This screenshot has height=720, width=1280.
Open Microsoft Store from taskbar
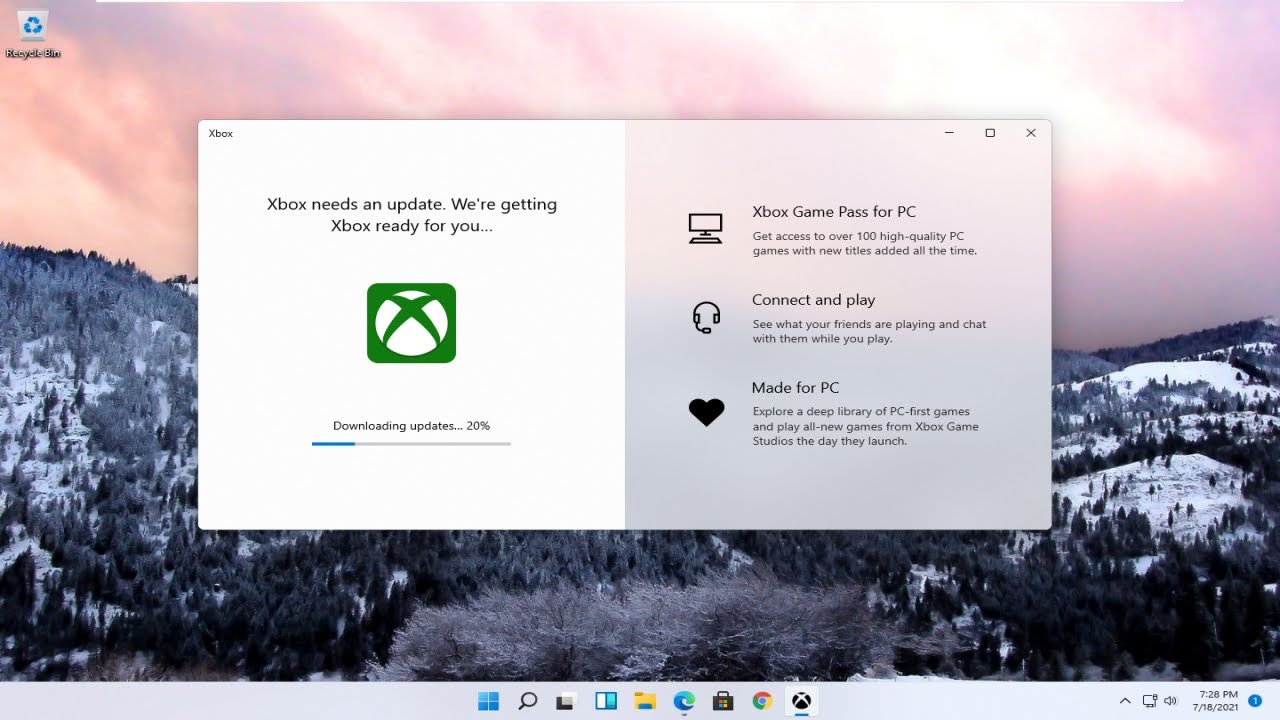723,701
